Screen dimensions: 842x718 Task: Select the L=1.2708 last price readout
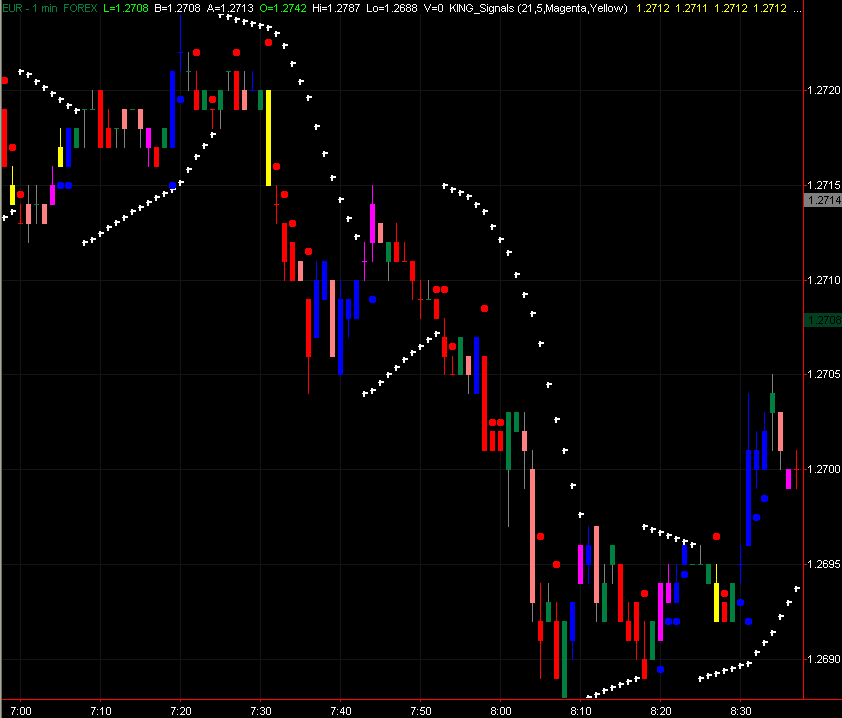coord(126,8)
